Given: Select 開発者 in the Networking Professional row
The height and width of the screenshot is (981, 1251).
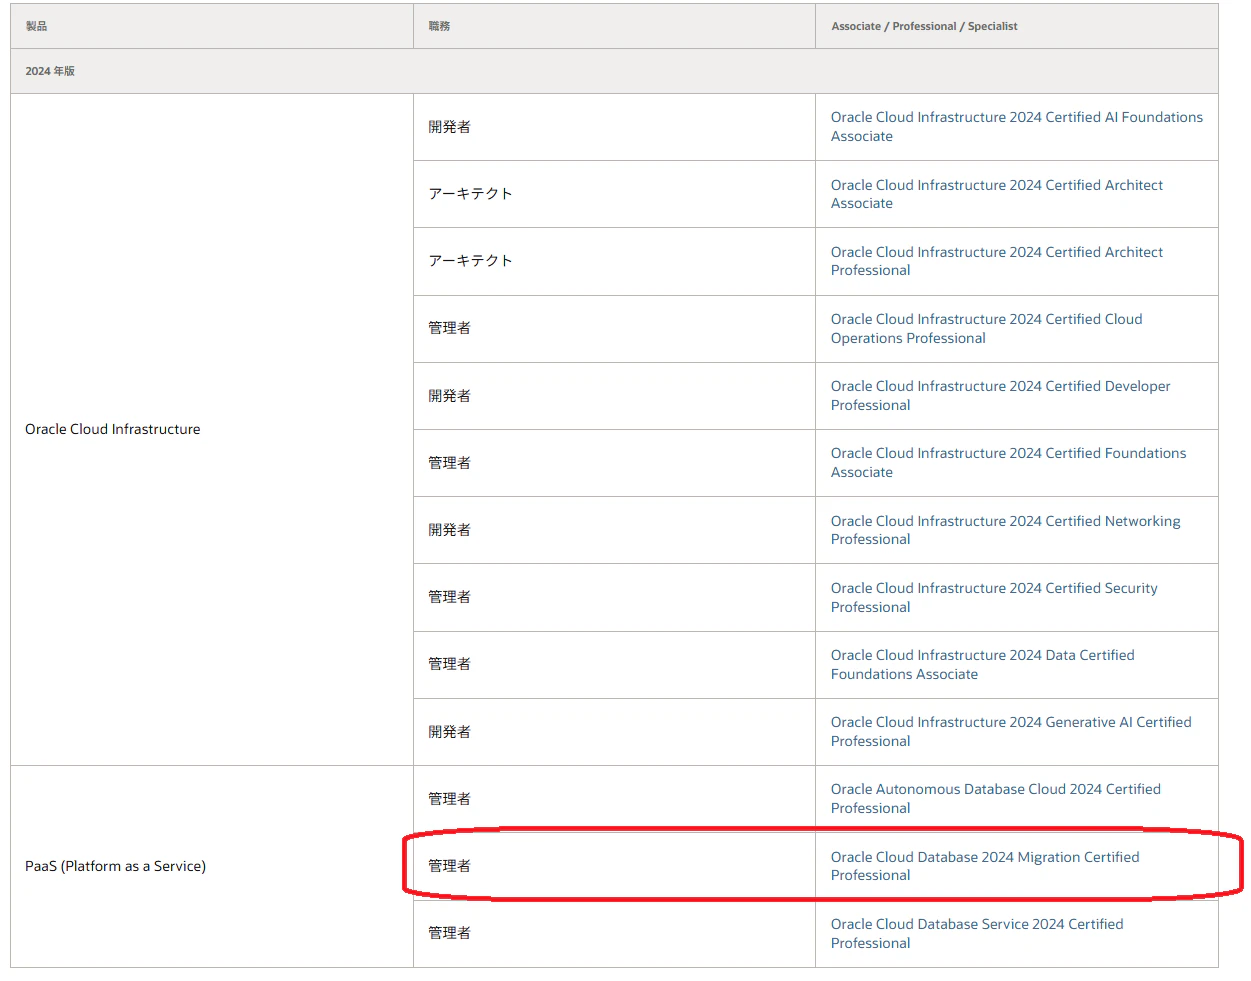Looking at the screenshot, I should coord(449,530).
